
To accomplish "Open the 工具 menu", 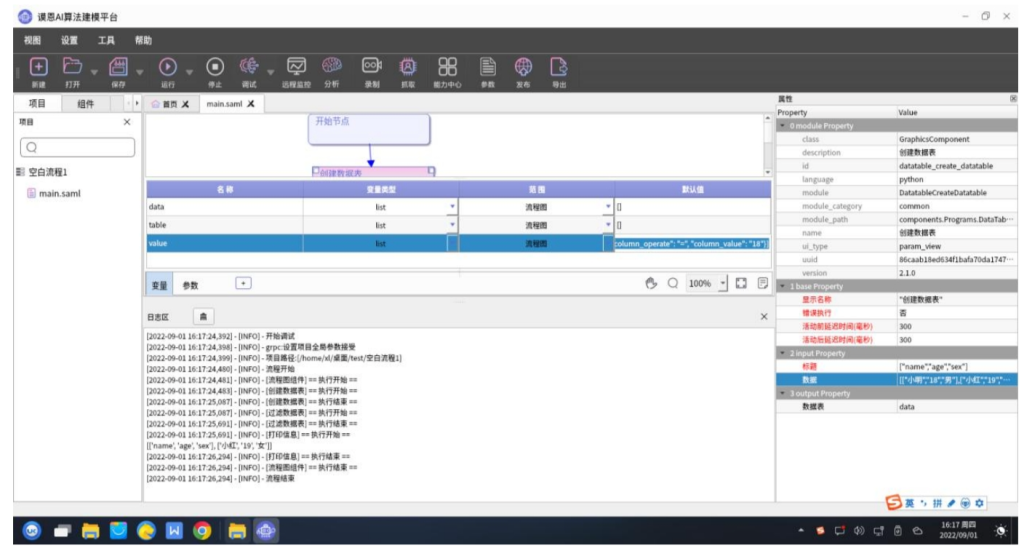I will (106, 40).
